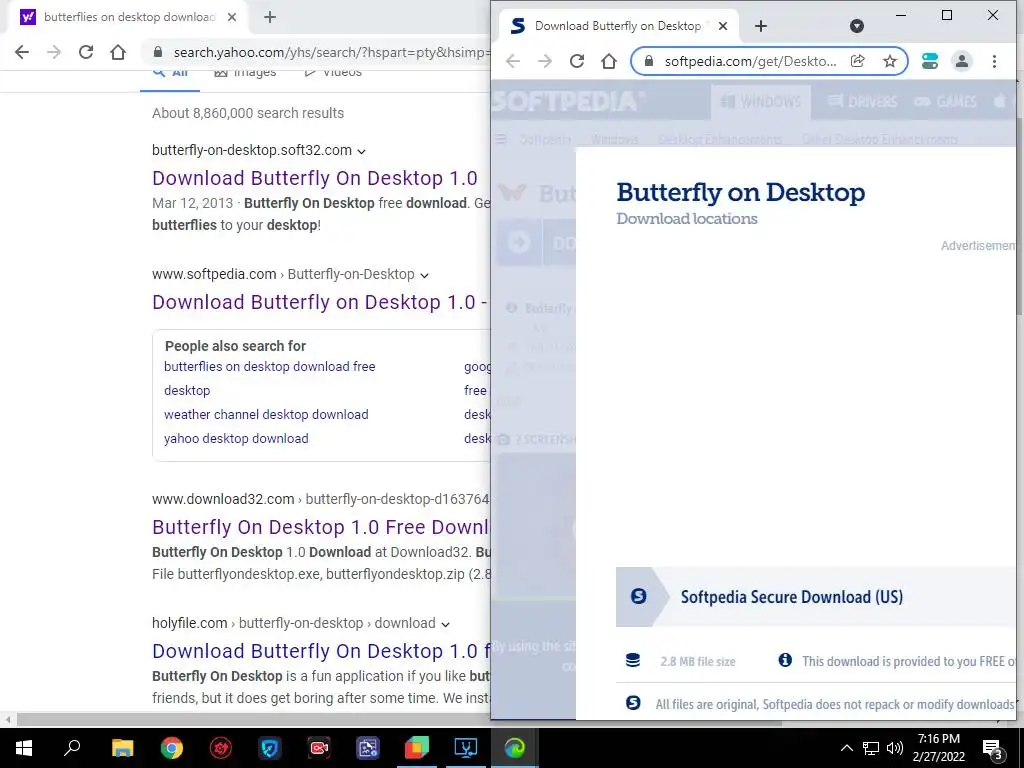Open new tab in Yahoo search window
The image size is (1024, 768).
coord(270,17)
